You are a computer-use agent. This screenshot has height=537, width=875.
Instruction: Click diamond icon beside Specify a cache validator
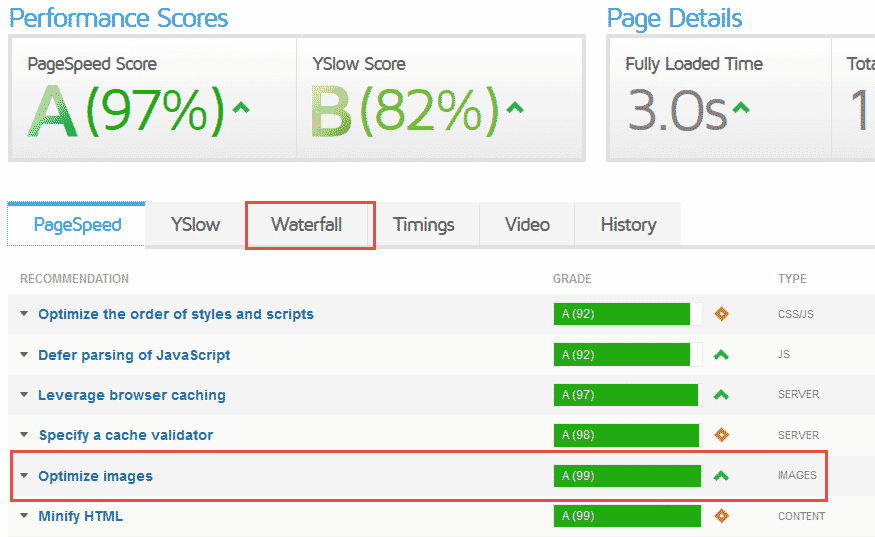(721, 435)
